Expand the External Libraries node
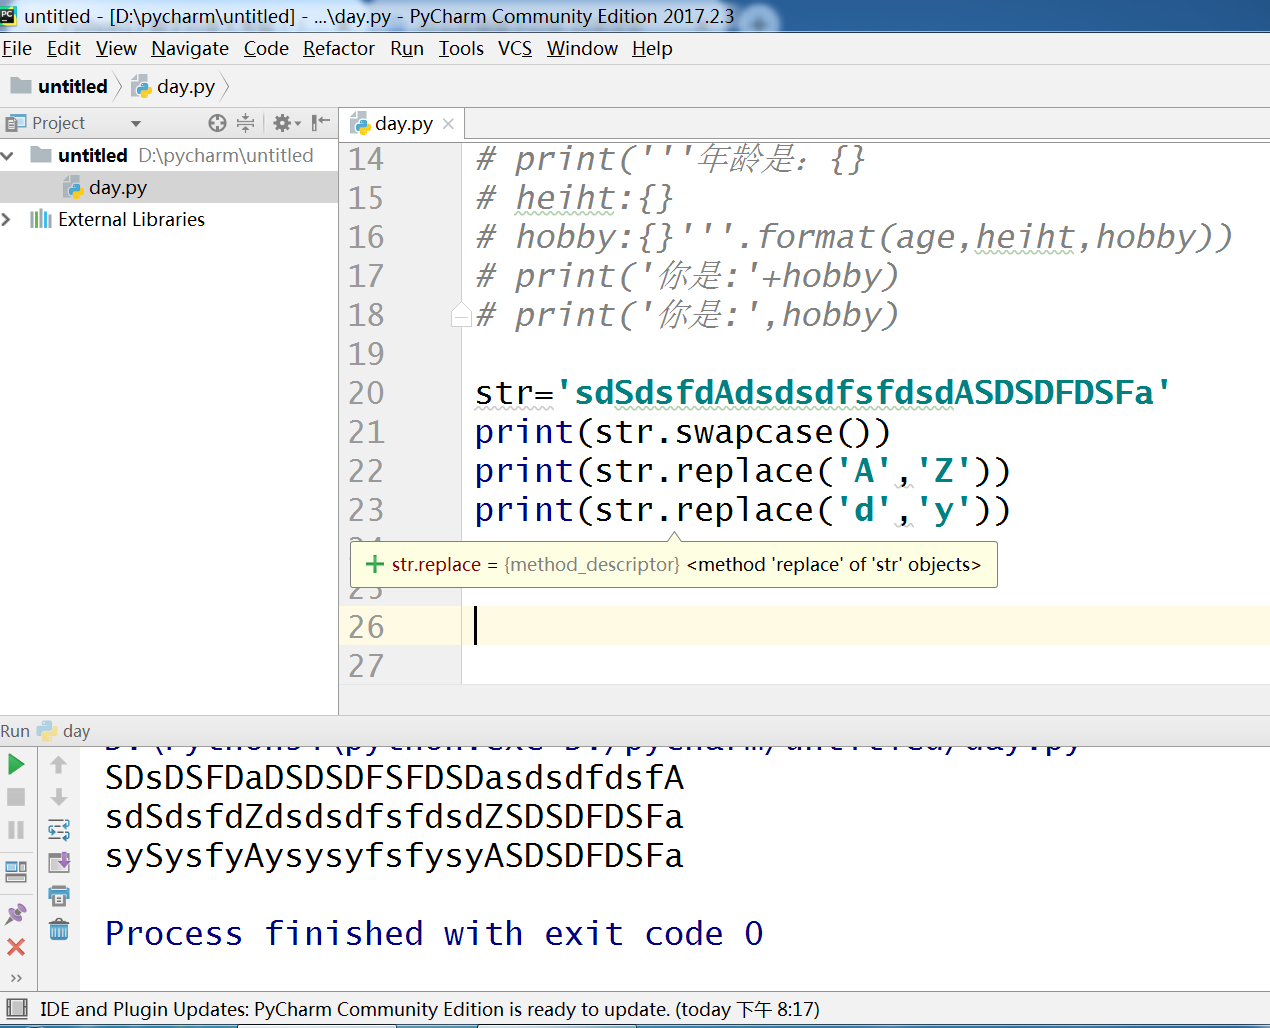 (9, 220)
